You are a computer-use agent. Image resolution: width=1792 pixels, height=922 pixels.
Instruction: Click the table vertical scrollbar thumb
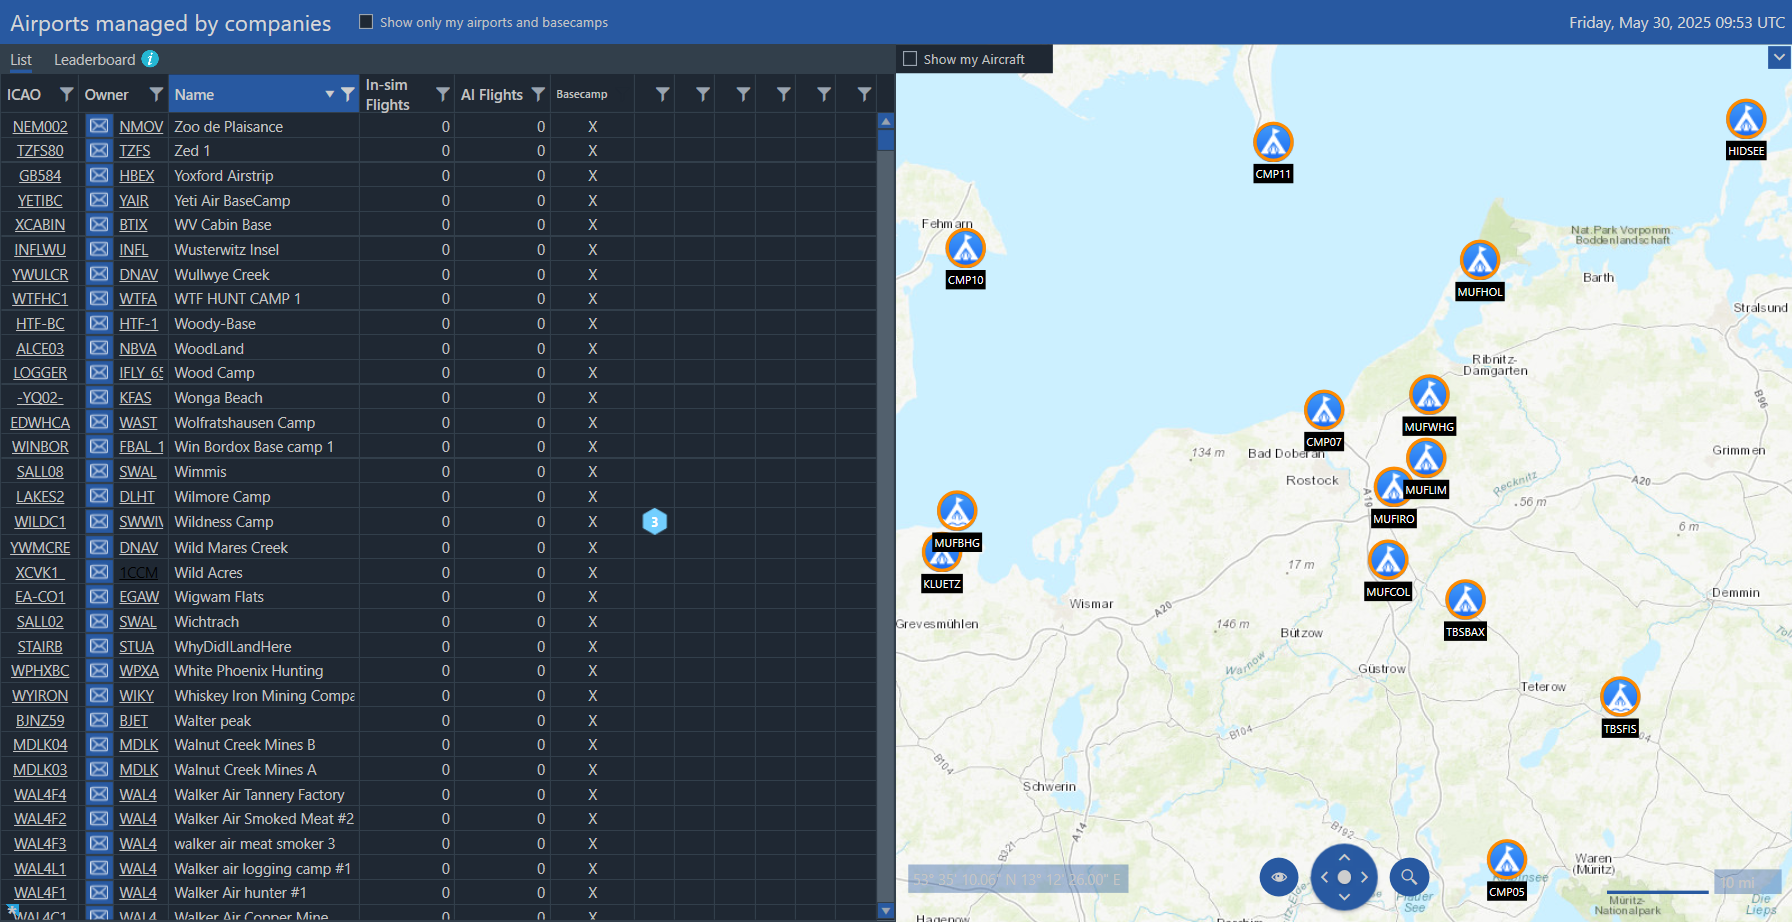(x=885, y=139)
